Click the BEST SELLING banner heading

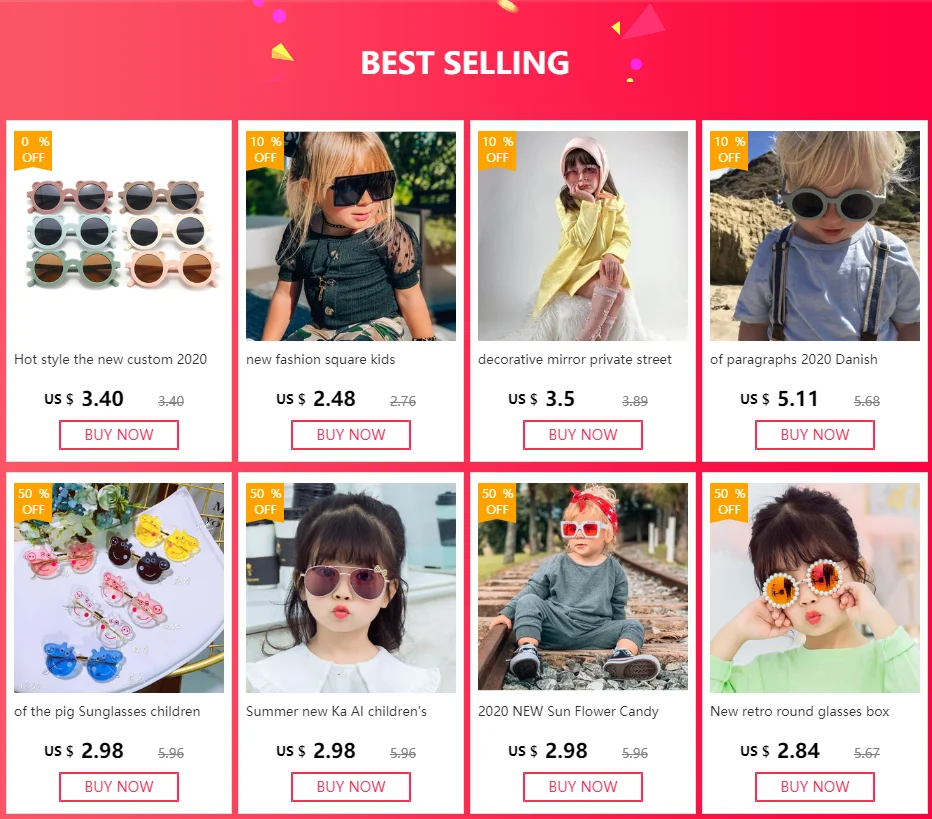tap(465, 62)
